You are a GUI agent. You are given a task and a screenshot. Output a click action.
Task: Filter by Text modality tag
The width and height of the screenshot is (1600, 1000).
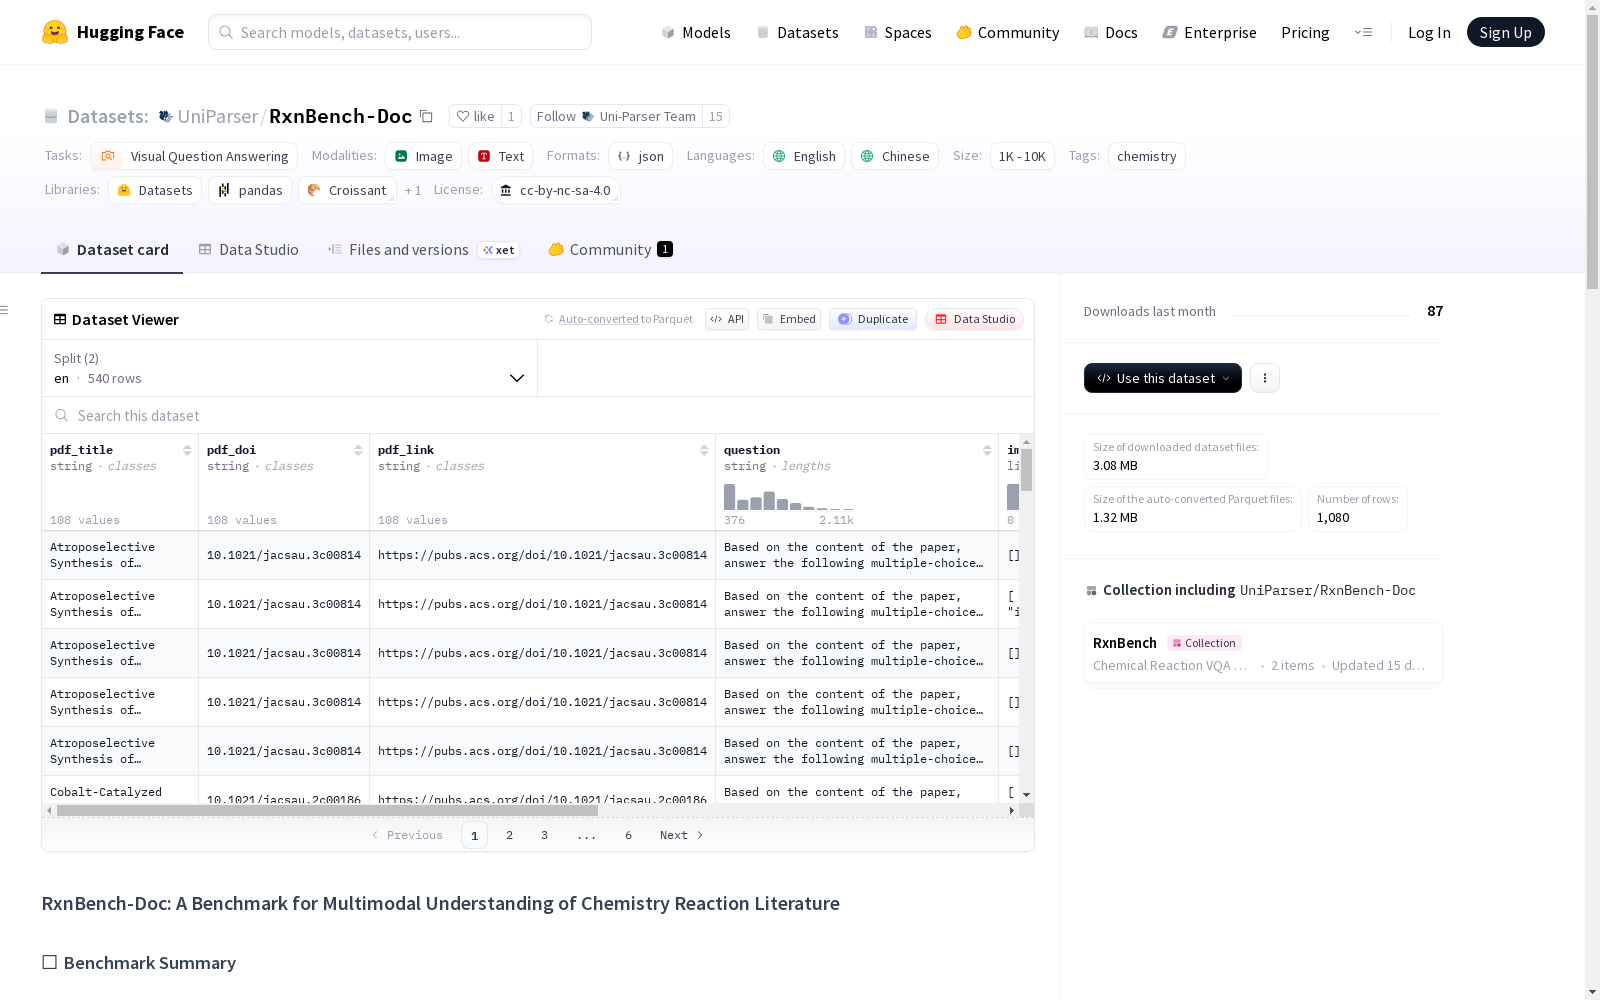click(500, 156)
